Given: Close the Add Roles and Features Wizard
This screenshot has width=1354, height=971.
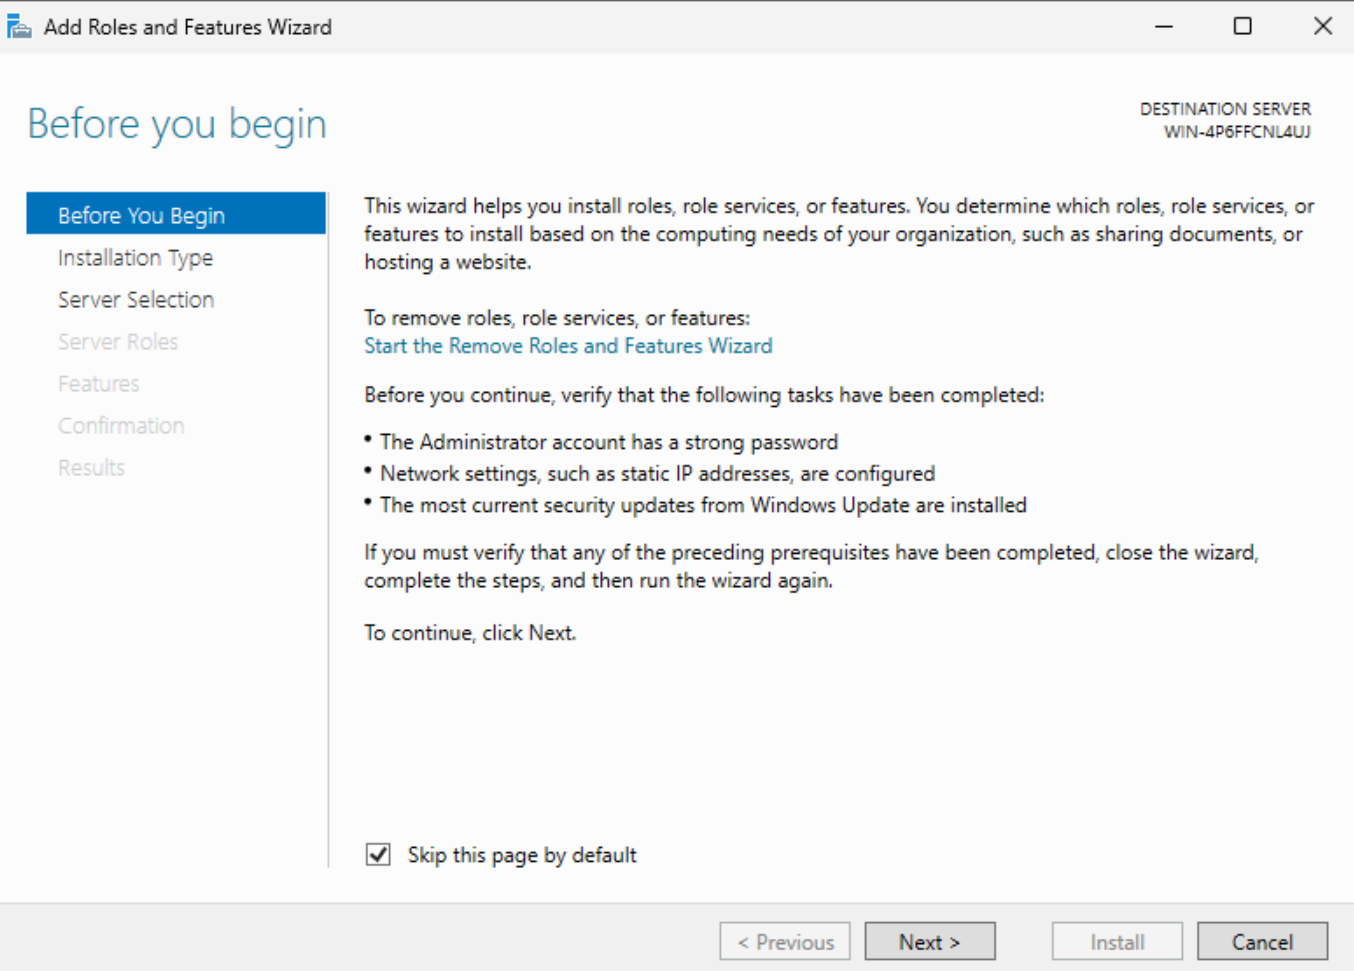Looking at the screenshot, I should [x=1322, y=26].
